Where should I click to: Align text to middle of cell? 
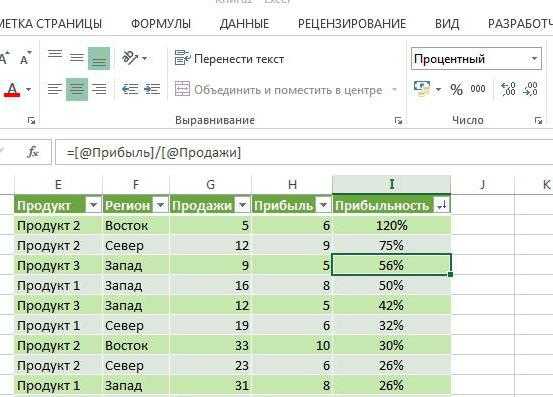[x=77, y=58]
